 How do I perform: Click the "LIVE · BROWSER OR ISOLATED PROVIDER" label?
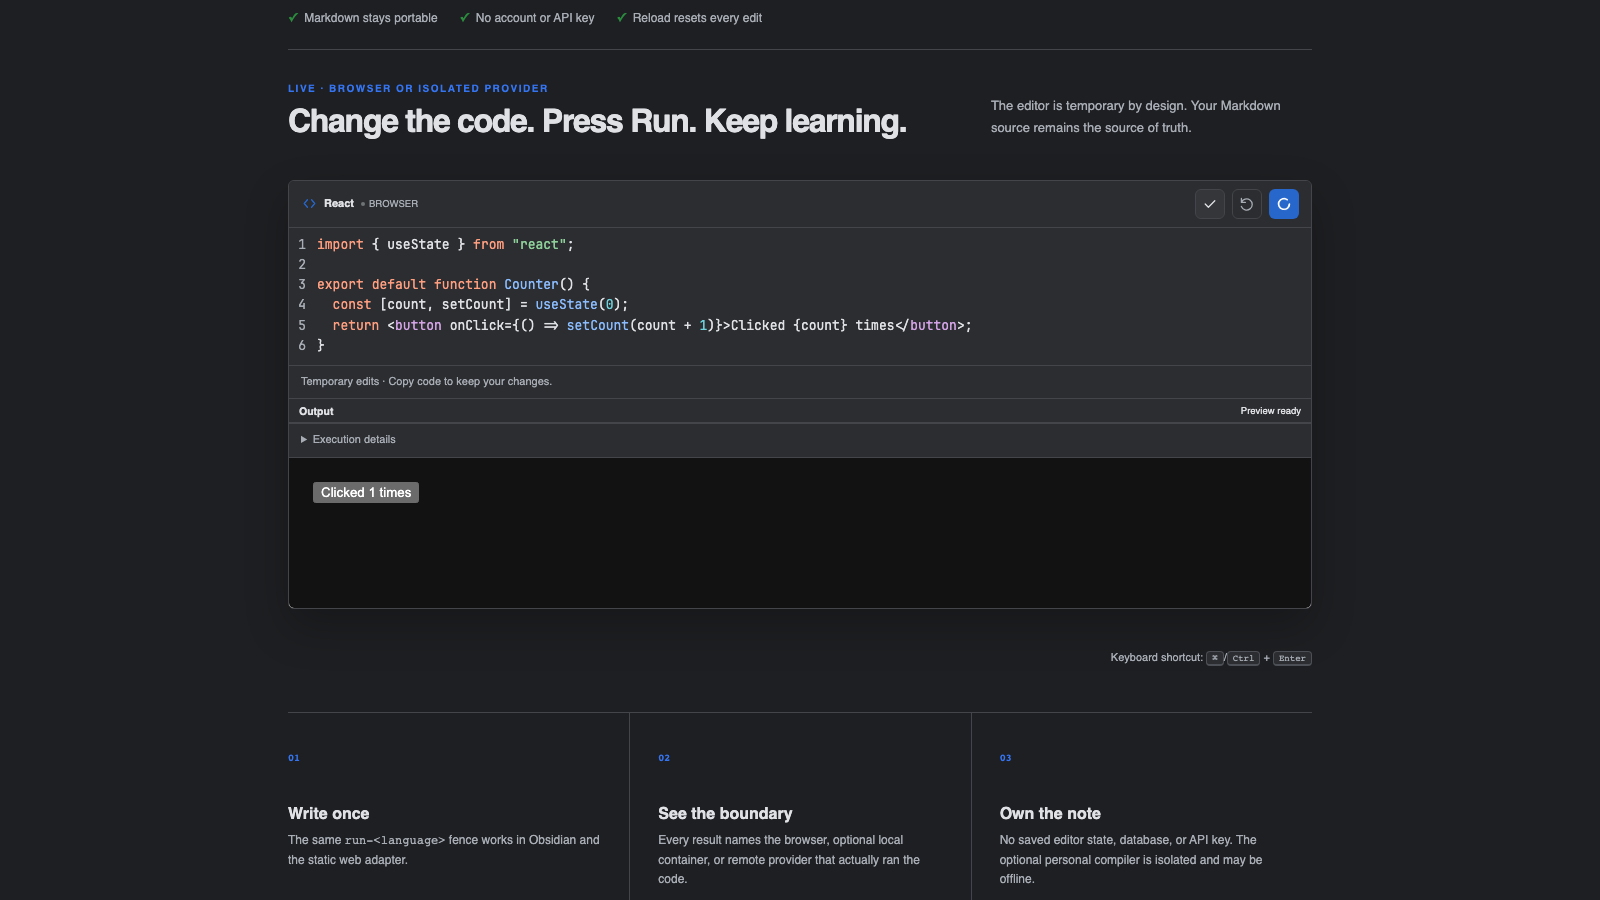point(418,89)
